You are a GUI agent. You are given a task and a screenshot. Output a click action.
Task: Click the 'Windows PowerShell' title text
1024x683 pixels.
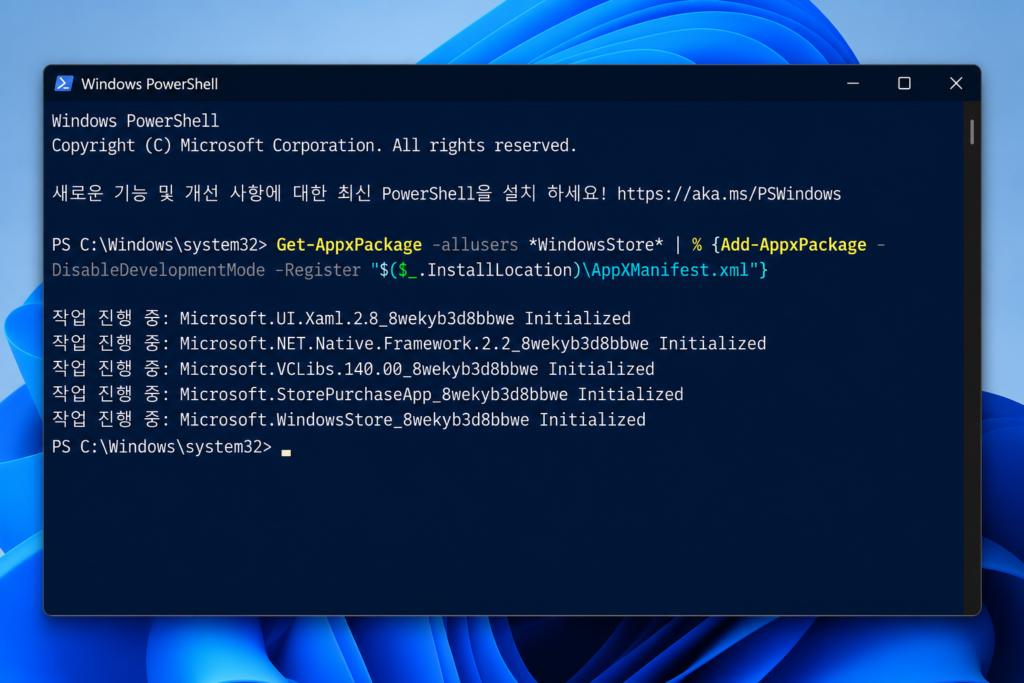[x=150, y=84]
